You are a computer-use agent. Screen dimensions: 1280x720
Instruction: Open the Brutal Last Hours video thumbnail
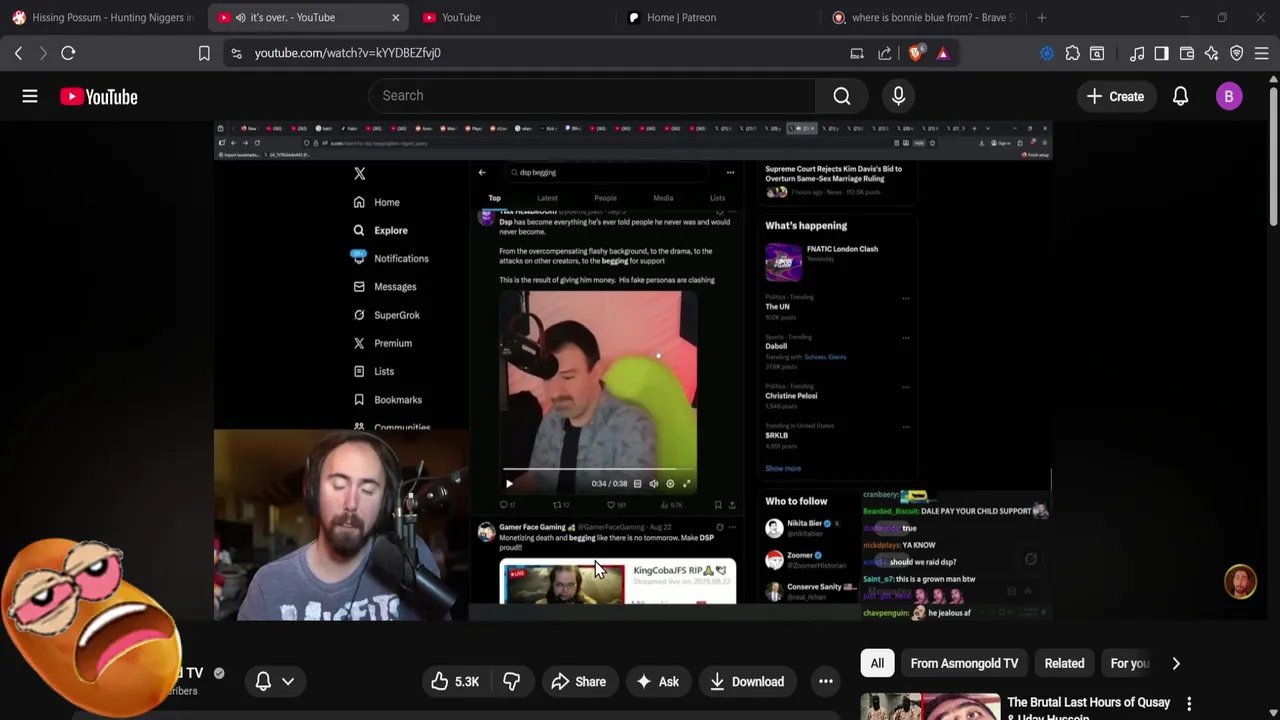click(930, 706)
